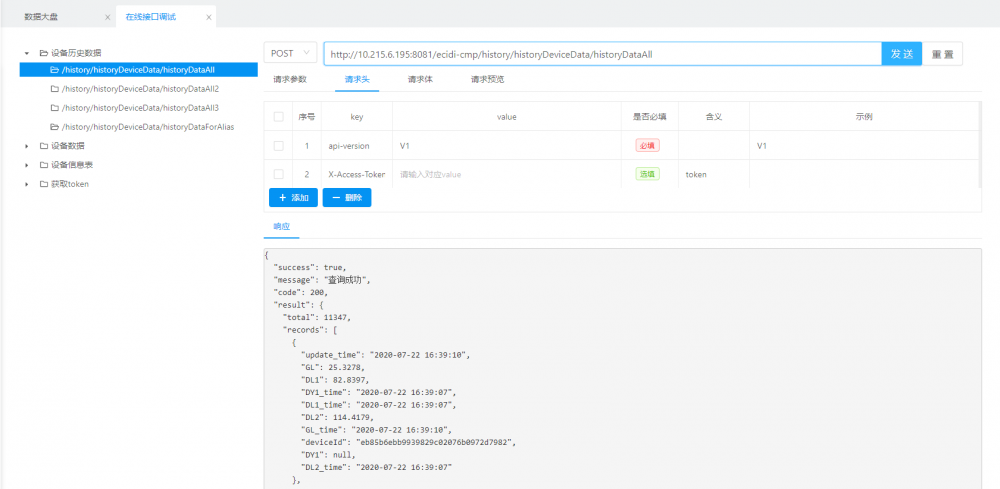Close the 在线接口调试 tab
The height and width of the screenshot is (489, 1000).
(x=208, y=17)
